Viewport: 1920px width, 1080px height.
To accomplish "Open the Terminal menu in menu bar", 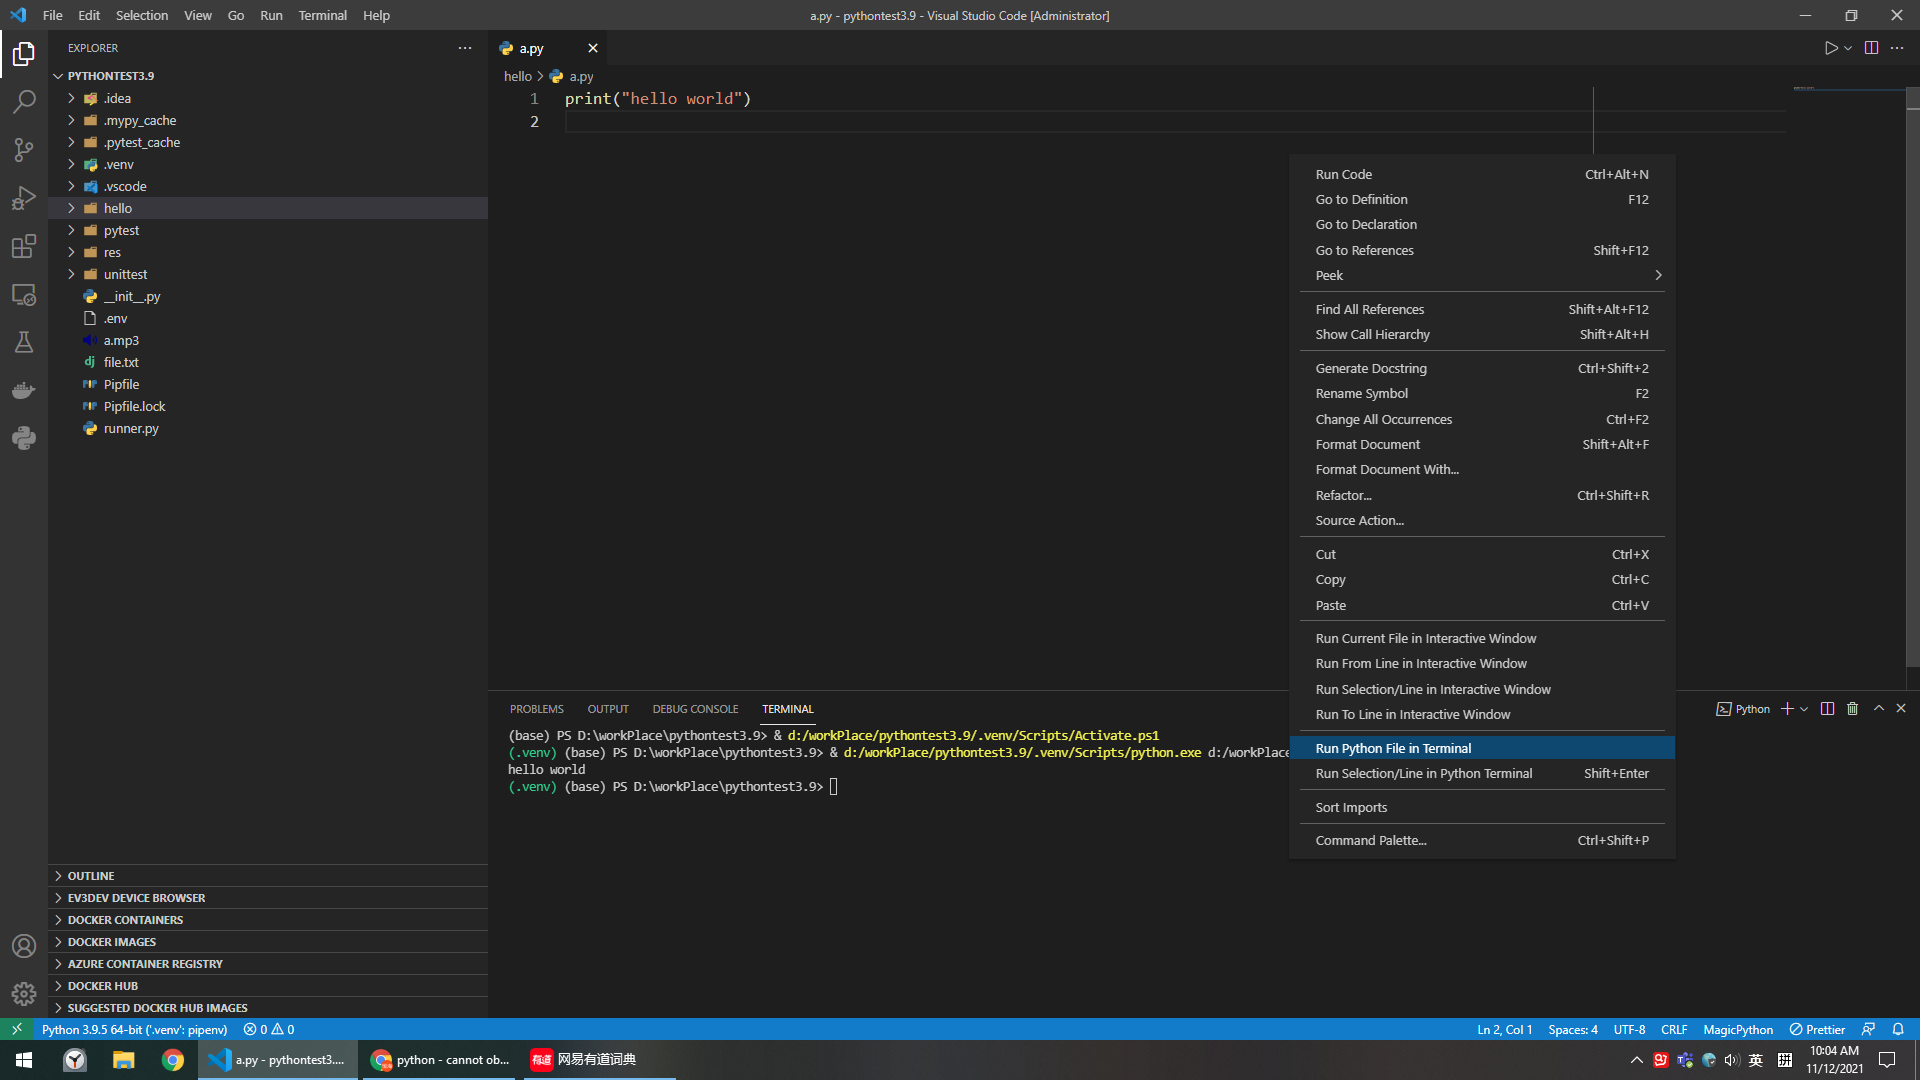I will tap(322, 15).
